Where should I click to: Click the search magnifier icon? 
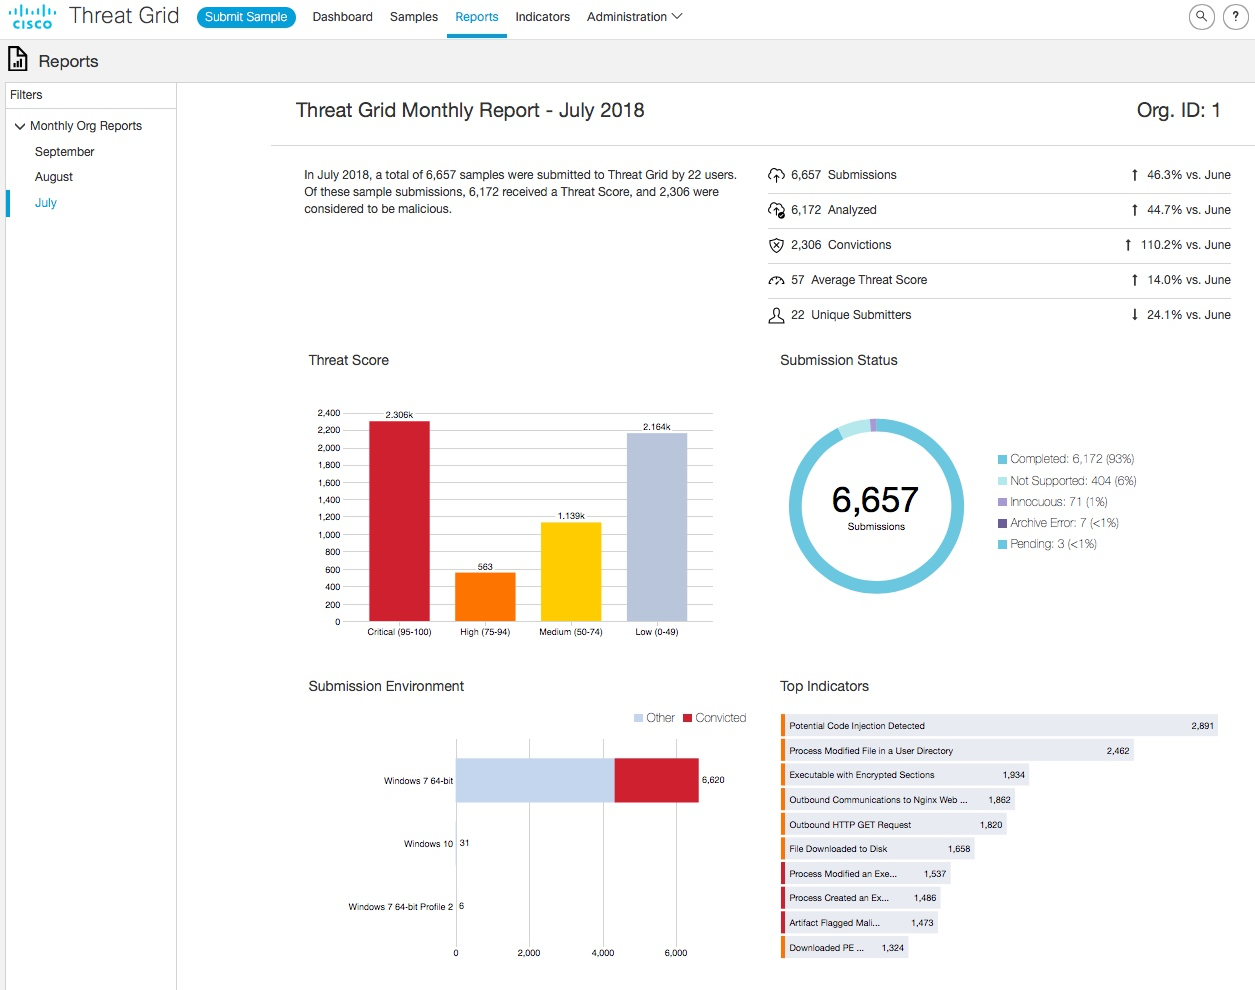click(1202, 17)
